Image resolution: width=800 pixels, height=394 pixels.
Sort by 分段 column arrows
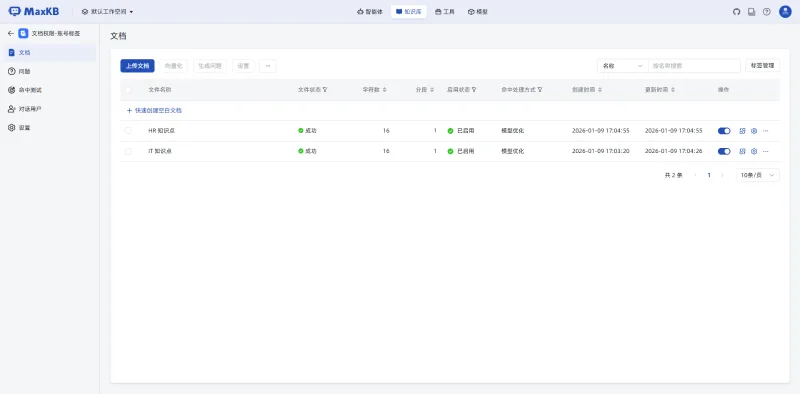click(432, 90)
